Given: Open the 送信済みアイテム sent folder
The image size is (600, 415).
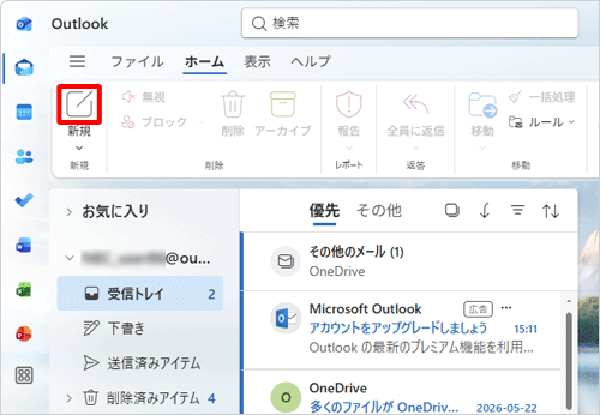Looking at the screenshot, I should tap(140, 363).
